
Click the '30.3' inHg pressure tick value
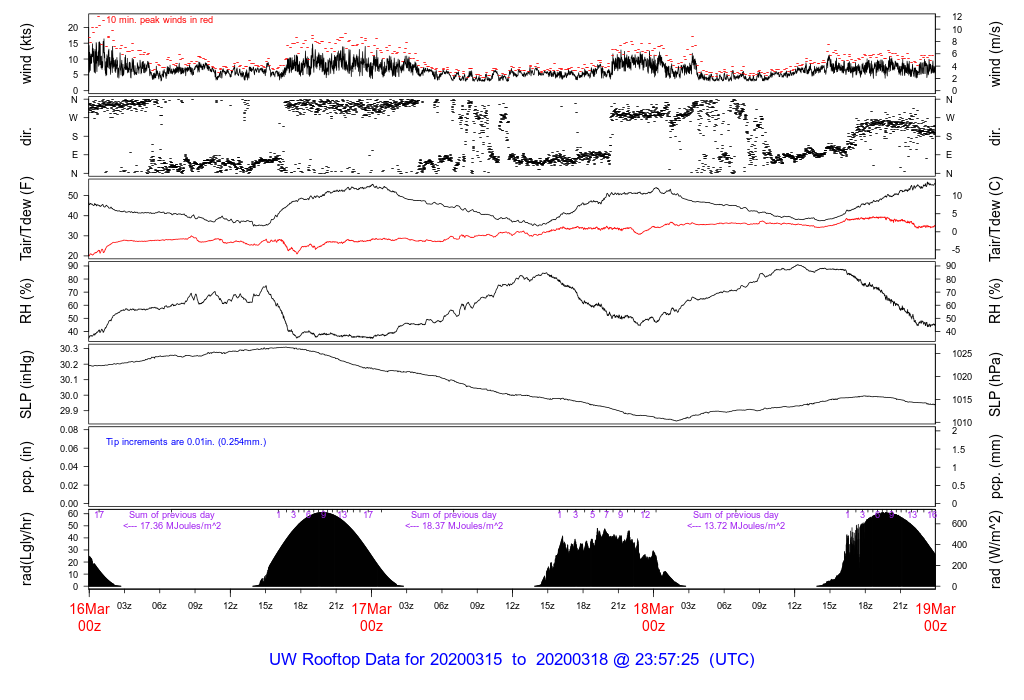point(69,349)
